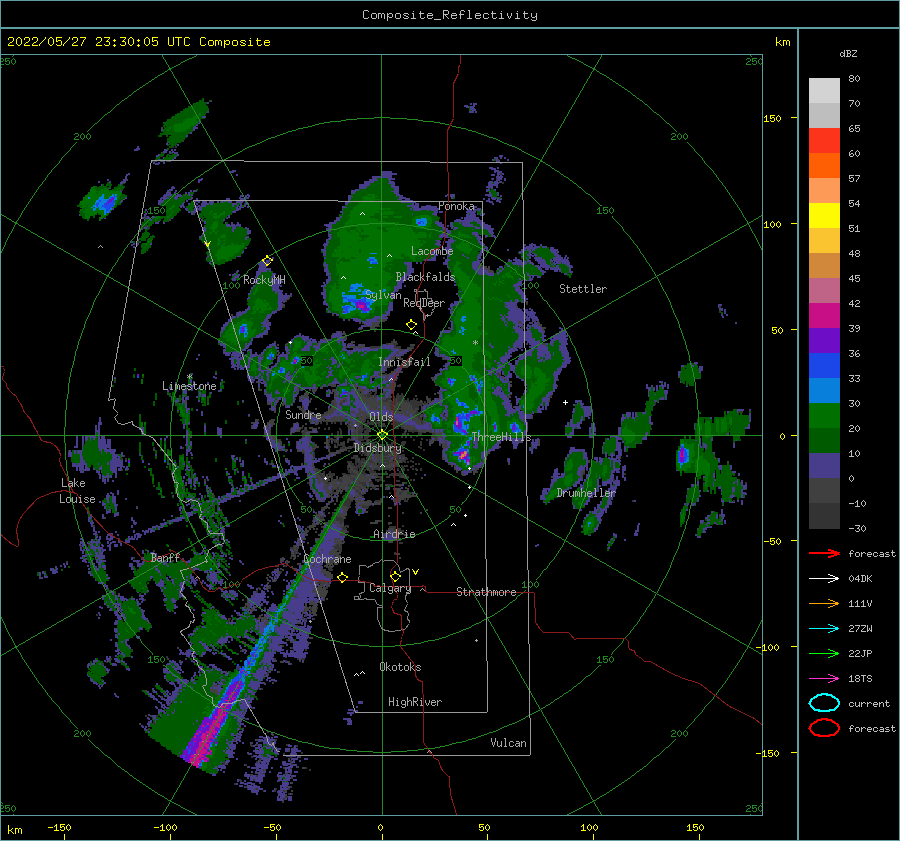Click the red forecast ellipse icon
900x841 pixels.
click(824, 728)
